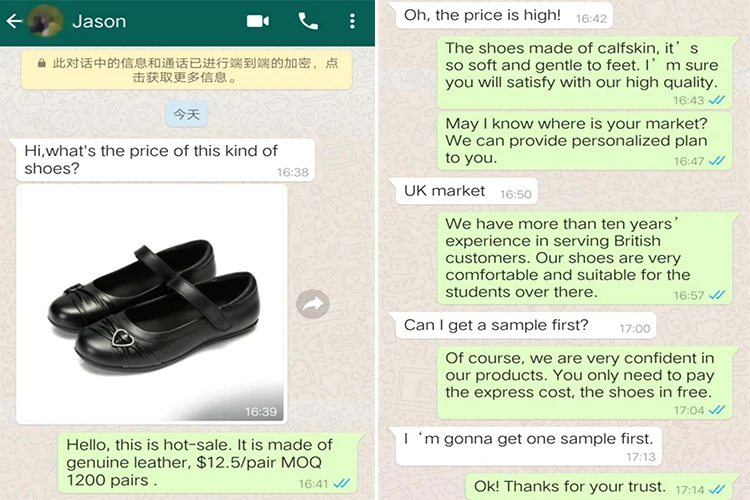
Task: Open the contact name Jason
Action: pos(99,22)
